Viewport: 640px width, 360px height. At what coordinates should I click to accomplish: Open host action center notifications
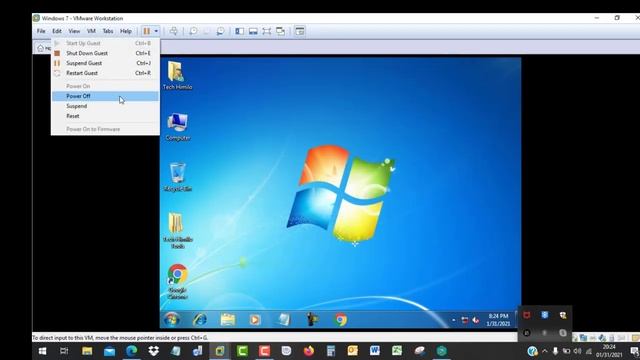coord(635,351)
